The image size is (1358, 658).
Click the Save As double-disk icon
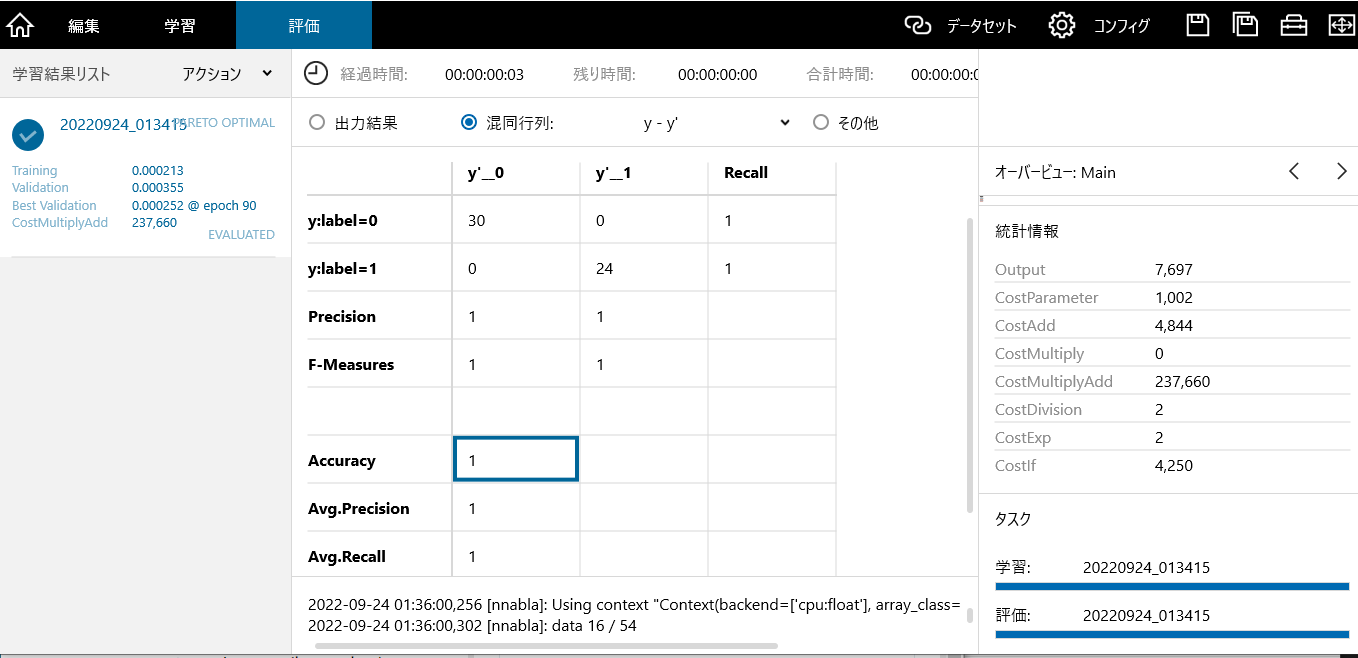1245,25
